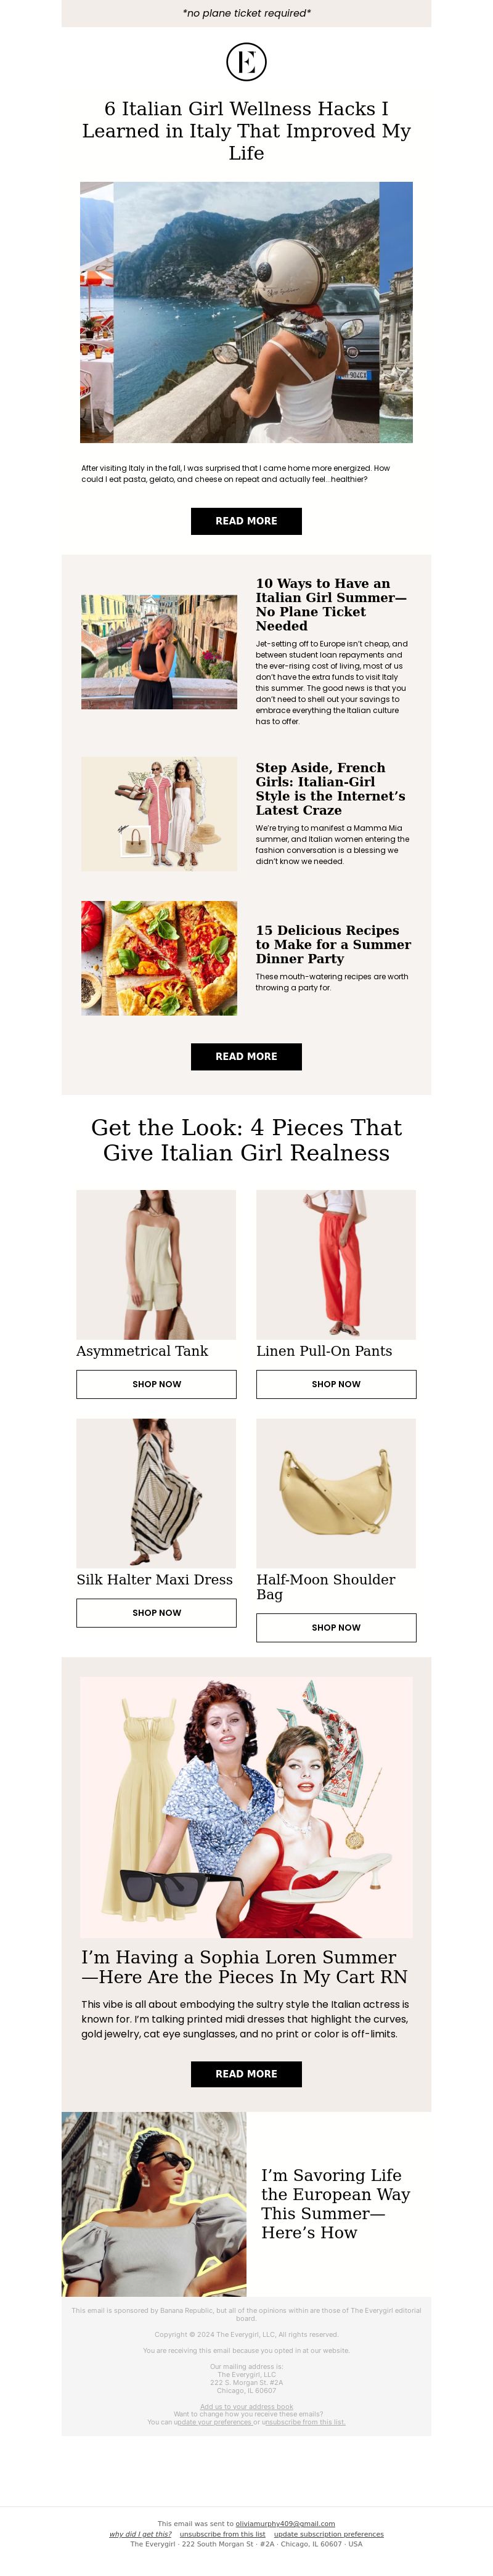Shop now for Linen Pull-On Pants
The image size is (493, 2576).
[x=336, y=1384]
